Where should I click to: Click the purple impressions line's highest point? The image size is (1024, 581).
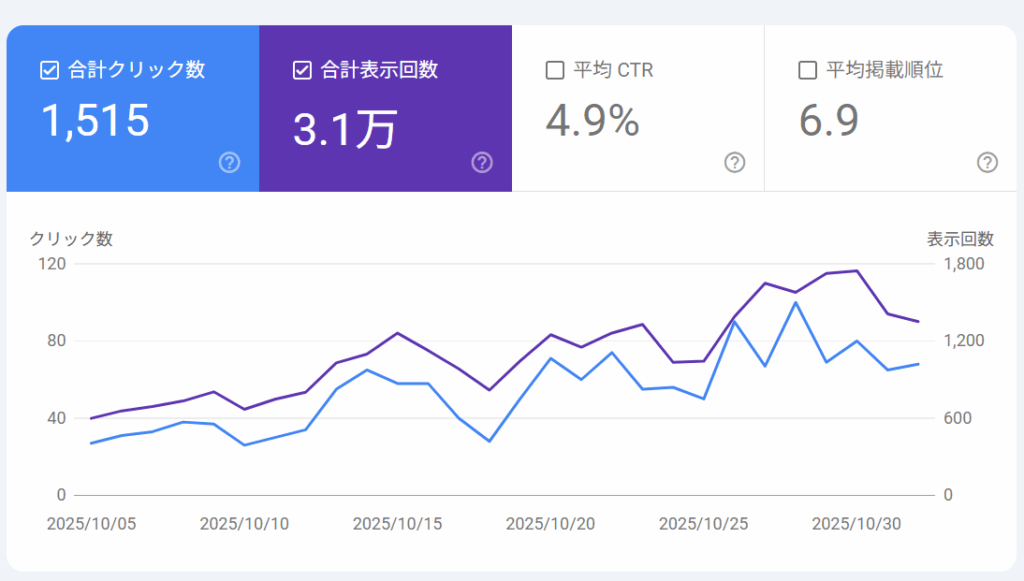coord(857,271)
